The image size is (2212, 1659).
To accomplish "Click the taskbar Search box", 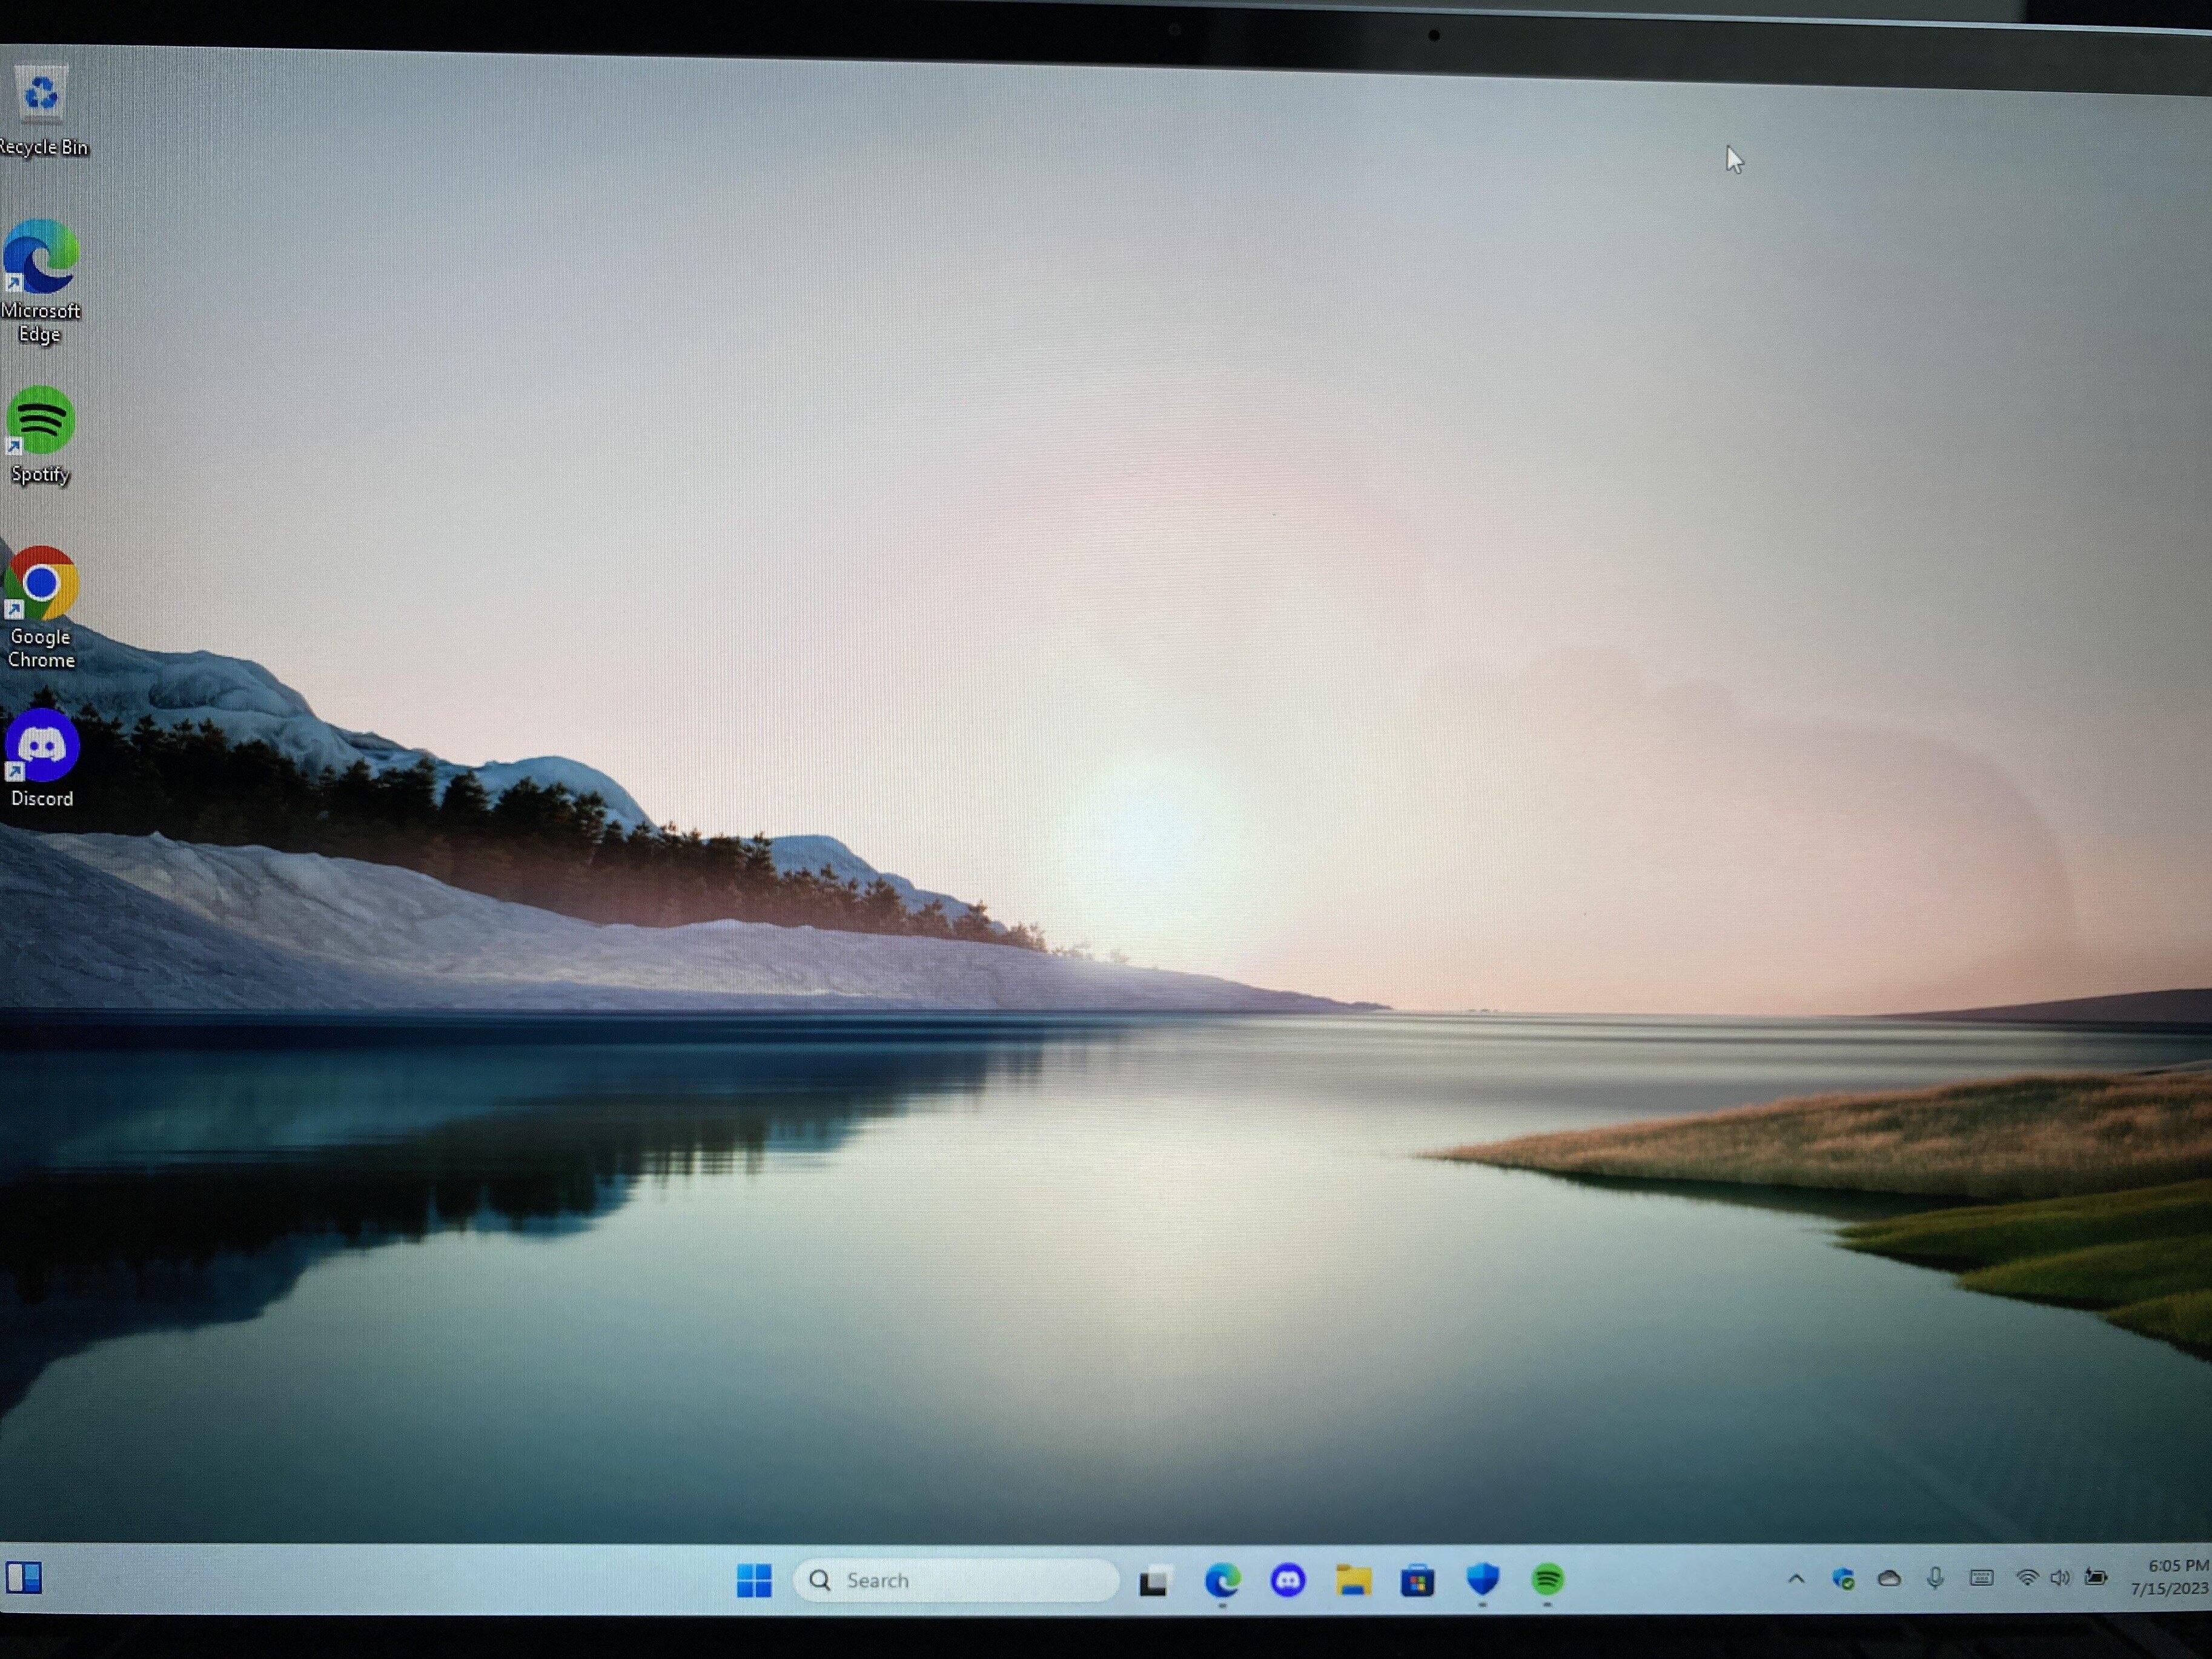I will [955, 1580].
